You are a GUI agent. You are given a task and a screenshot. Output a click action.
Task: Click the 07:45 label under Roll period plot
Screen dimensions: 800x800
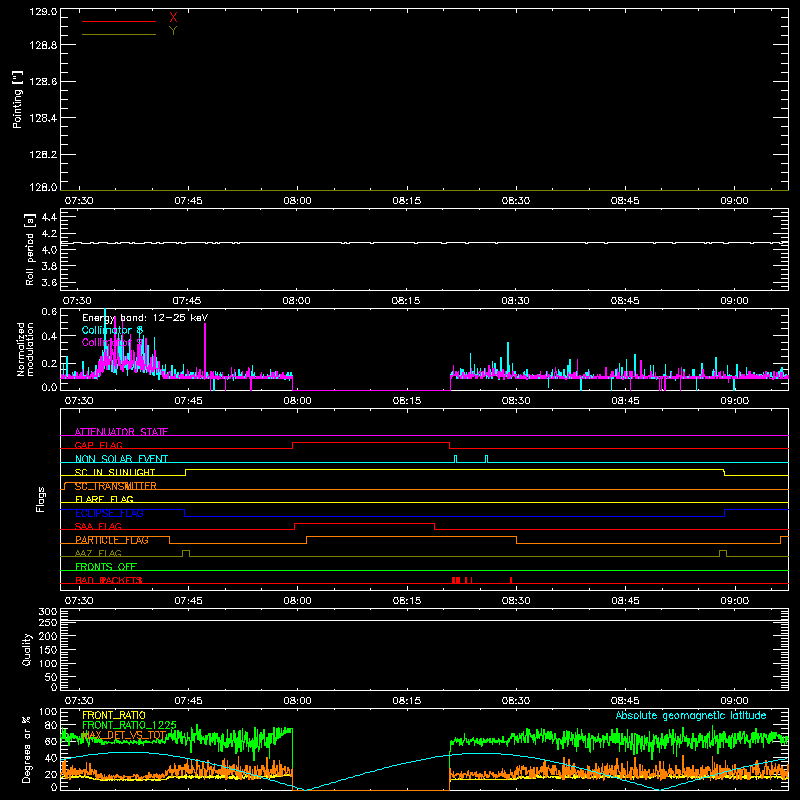[x=187, y=301]
